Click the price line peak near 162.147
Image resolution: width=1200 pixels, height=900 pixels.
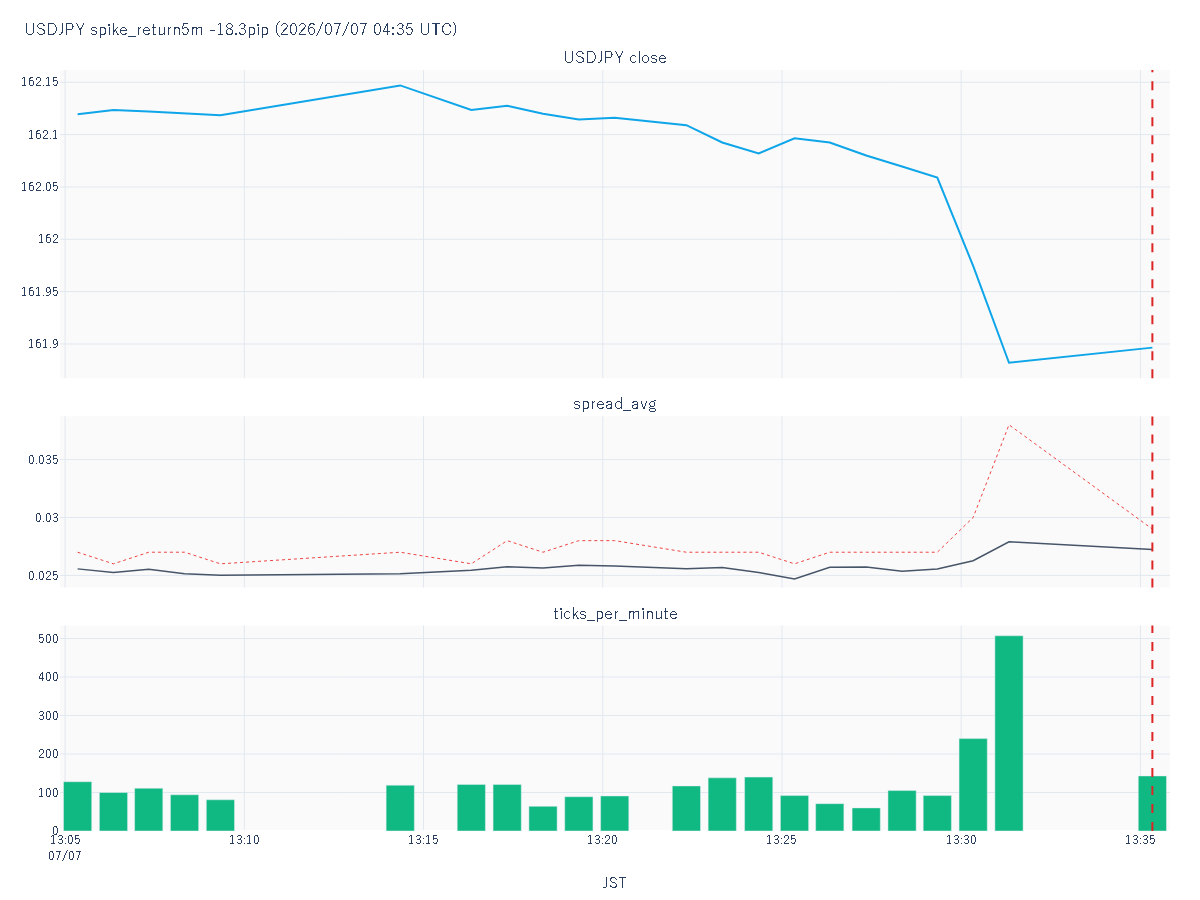pos(400,85)
